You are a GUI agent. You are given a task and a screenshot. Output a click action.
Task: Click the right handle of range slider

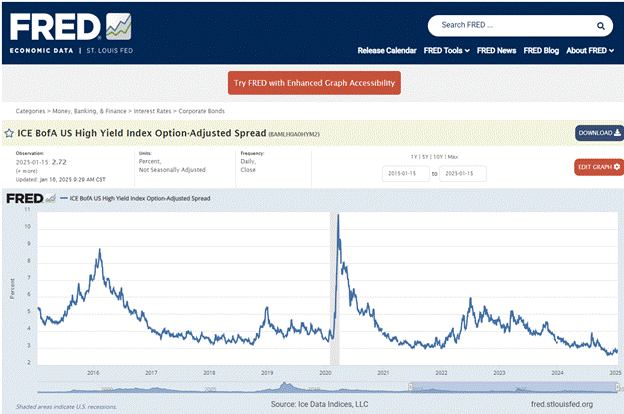click(x=618, y=387)
